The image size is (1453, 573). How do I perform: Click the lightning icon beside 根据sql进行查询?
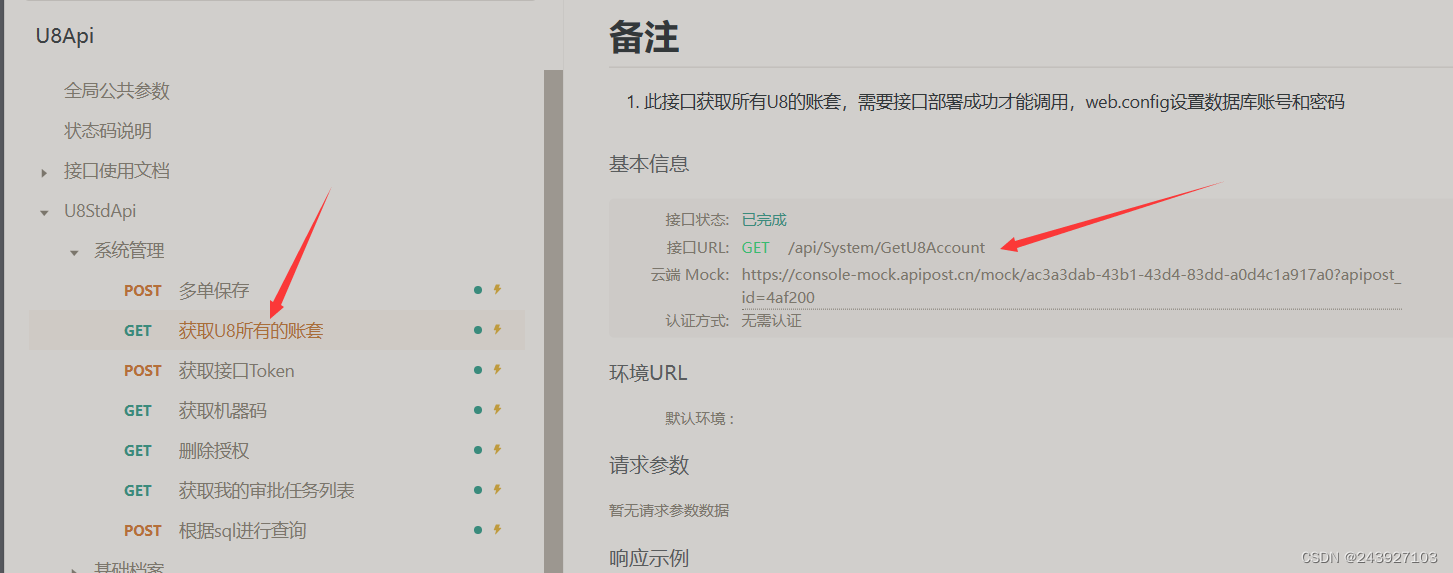click(497, 530)
